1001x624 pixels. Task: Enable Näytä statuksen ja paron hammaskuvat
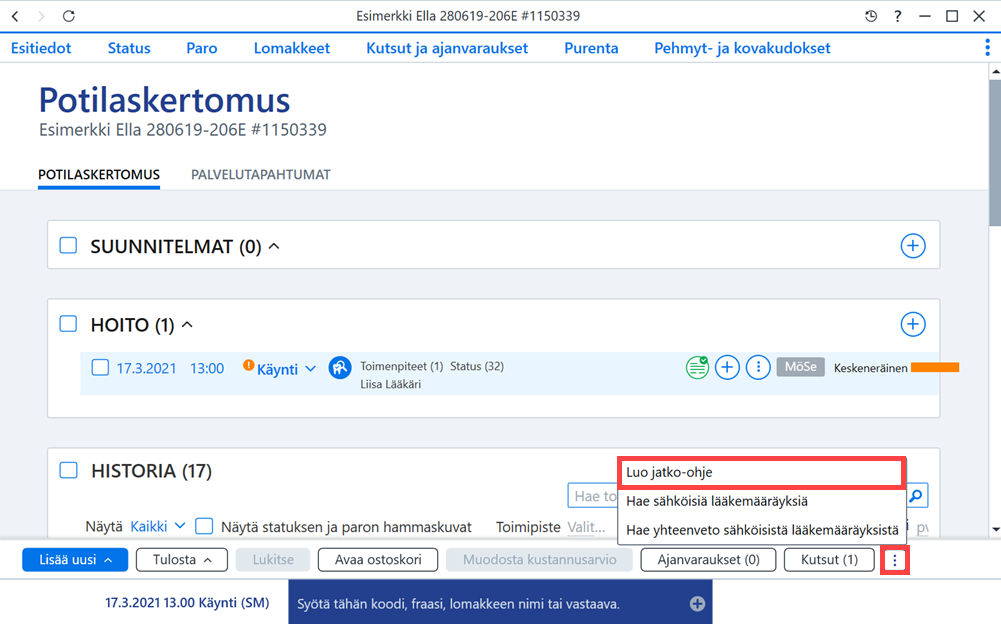click(x=204, y=526)
